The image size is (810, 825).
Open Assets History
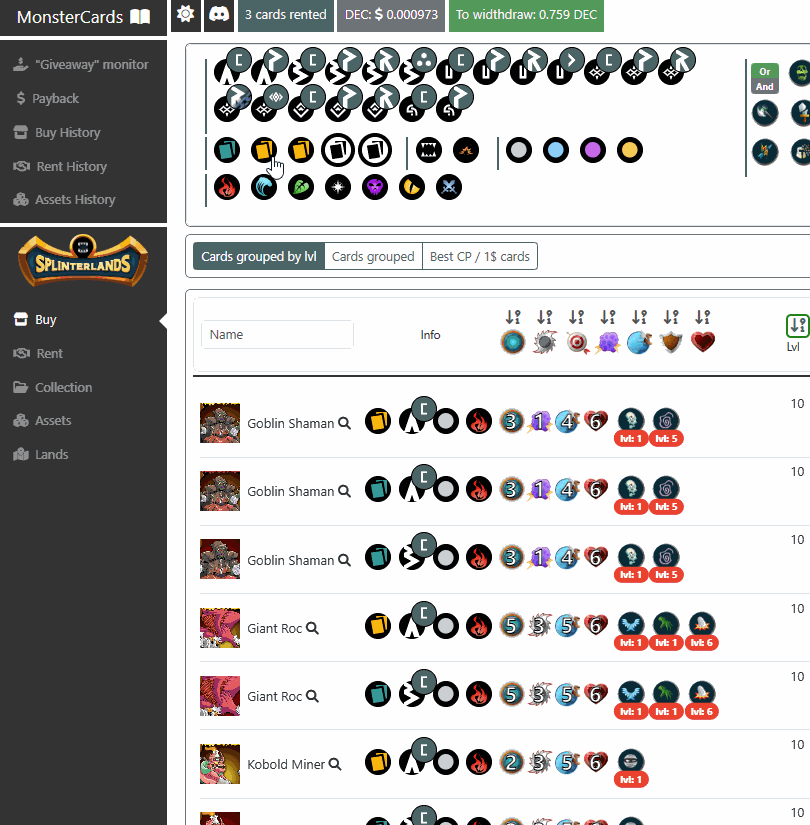pyautogui.click(x=64, y=199)
